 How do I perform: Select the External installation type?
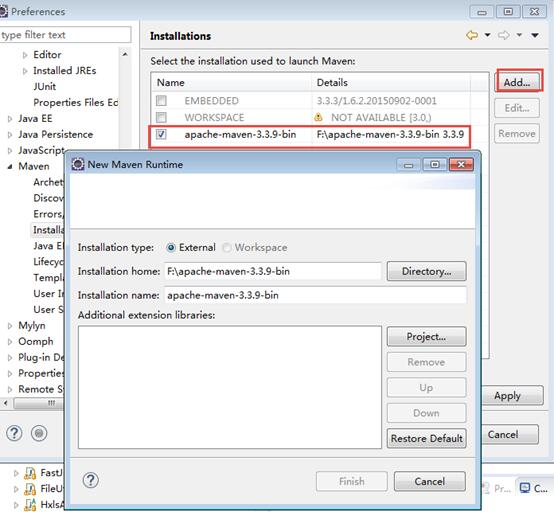[x=171, y=247]
